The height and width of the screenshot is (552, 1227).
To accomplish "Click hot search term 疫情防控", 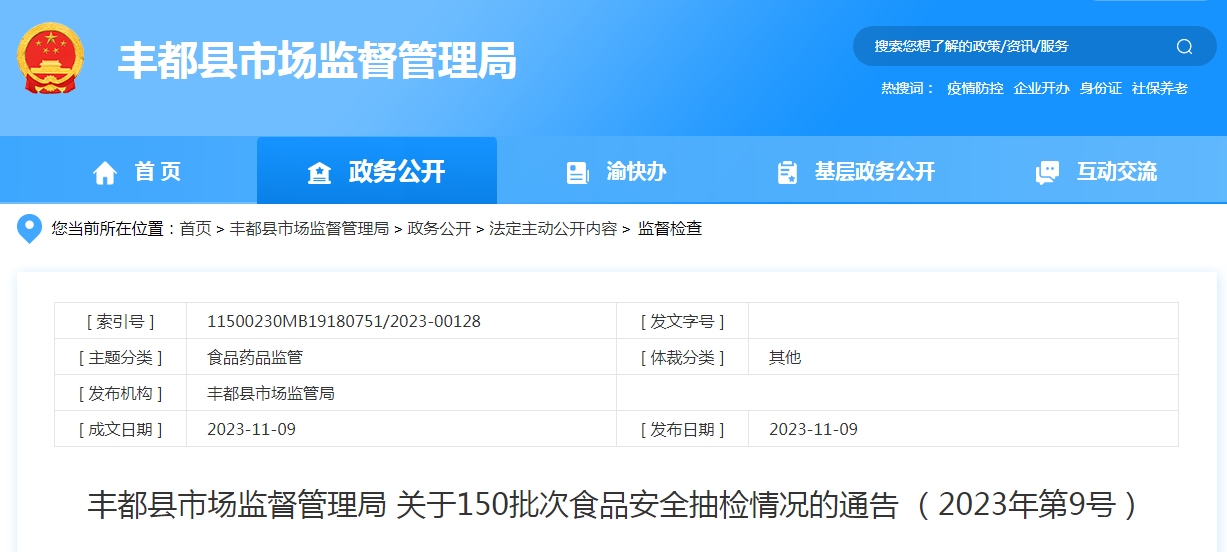I will [x=975, y=88].
